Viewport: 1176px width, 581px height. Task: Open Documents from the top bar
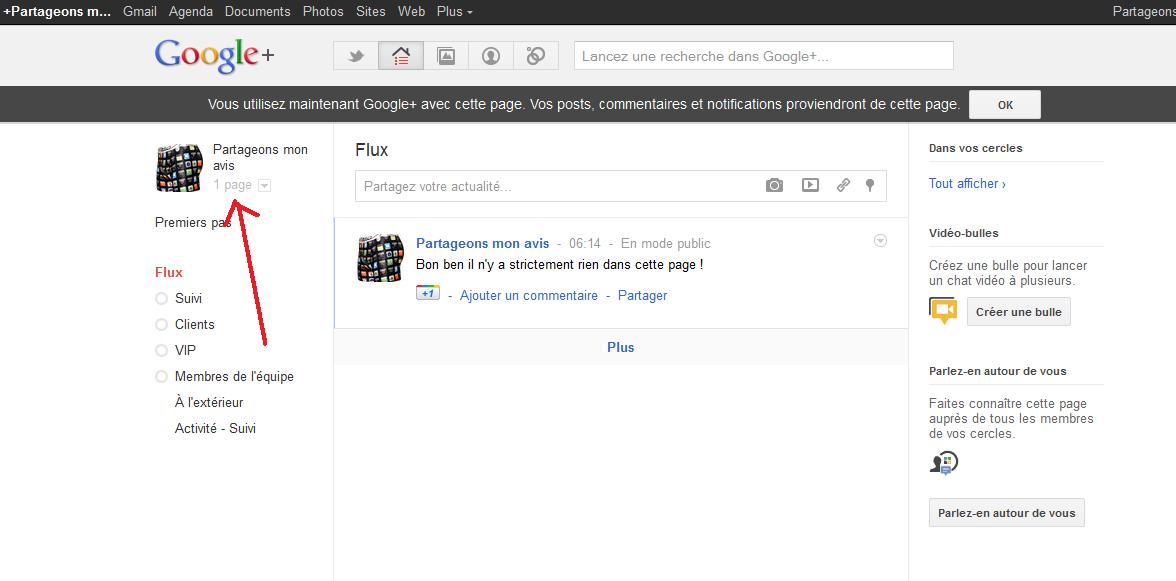pos(257,11)
